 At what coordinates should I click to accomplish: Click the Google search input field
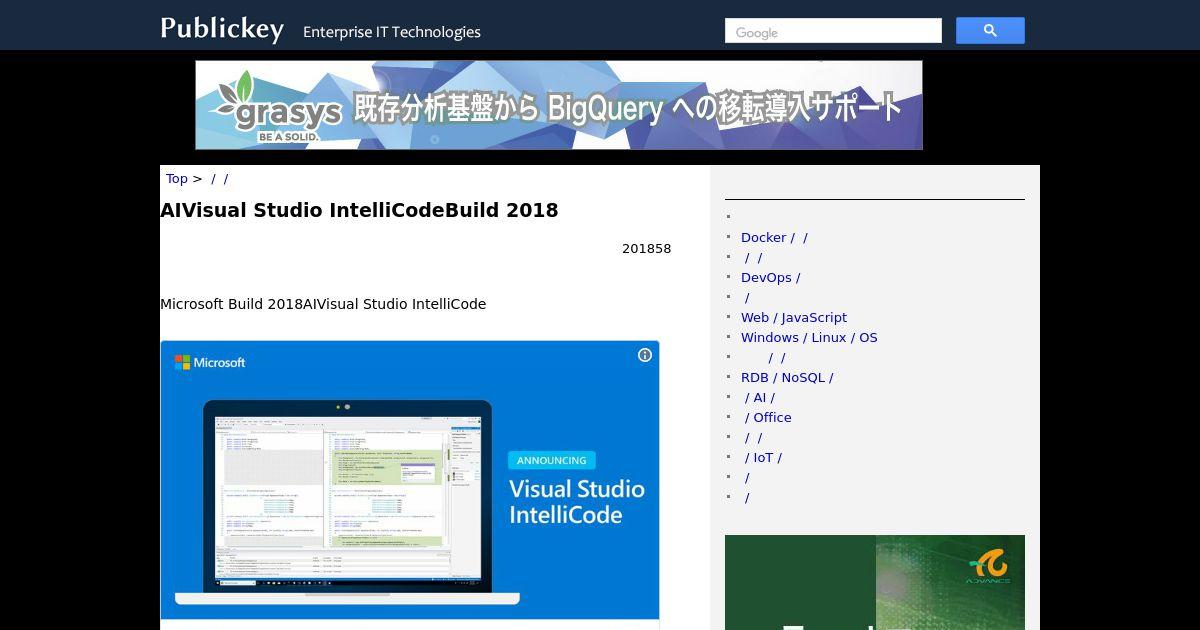click(833, 31)
